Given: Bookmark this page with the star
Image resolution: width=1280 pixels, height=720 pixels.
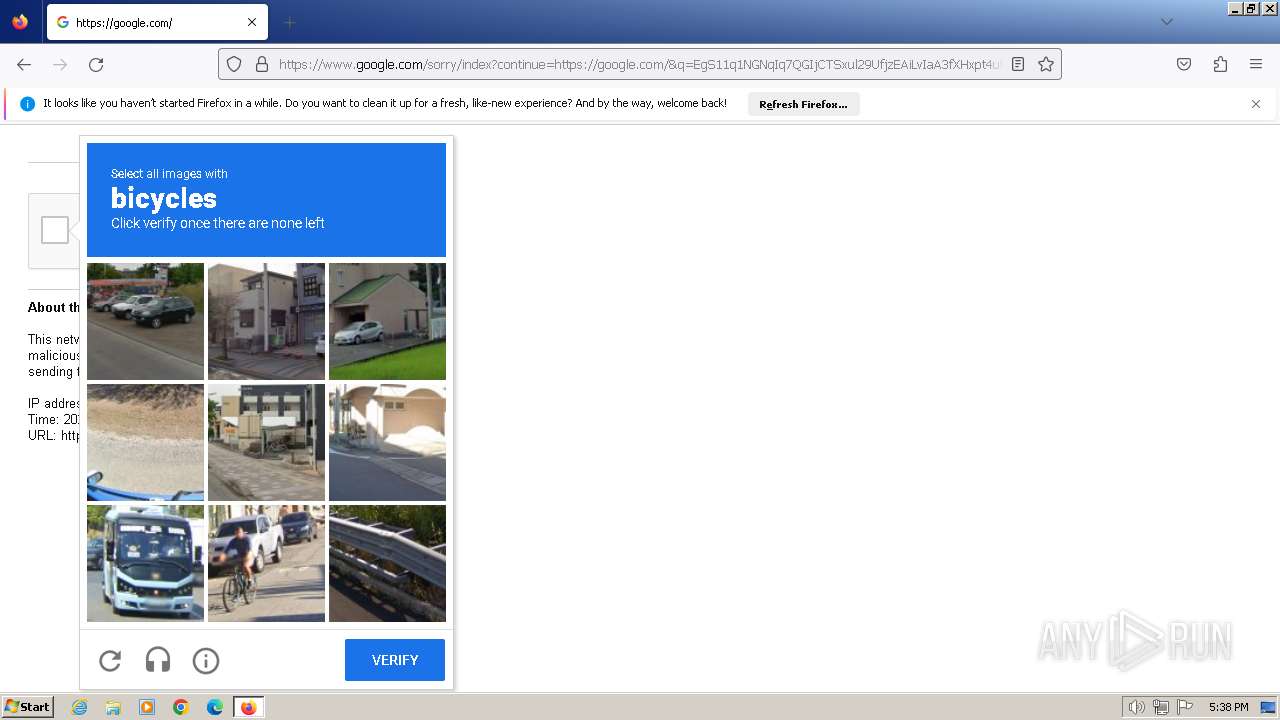Looking at the screenshot, I should (x=1046, y=64).
